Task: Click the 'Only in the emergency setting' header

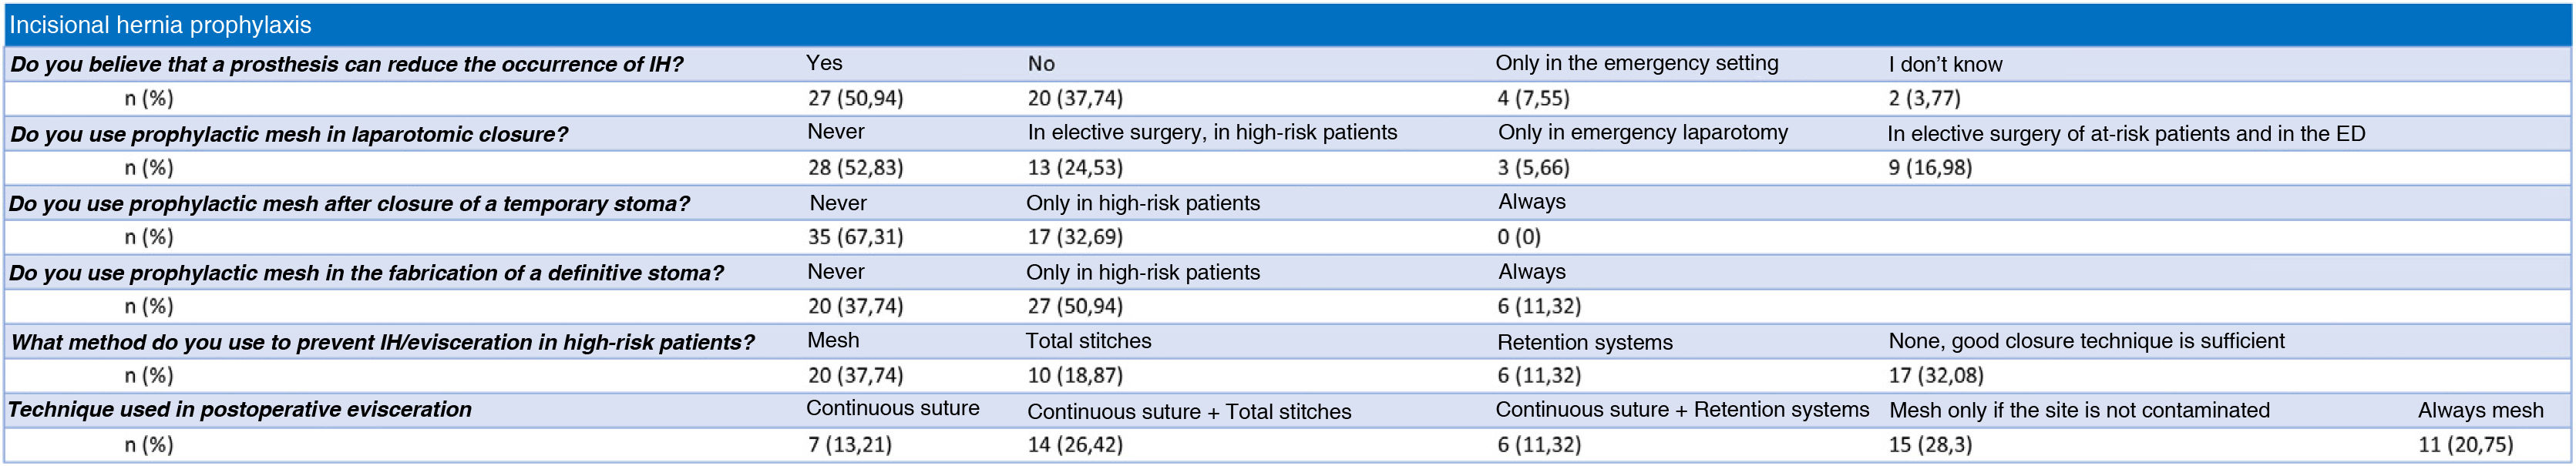Action: point(1636,63)
